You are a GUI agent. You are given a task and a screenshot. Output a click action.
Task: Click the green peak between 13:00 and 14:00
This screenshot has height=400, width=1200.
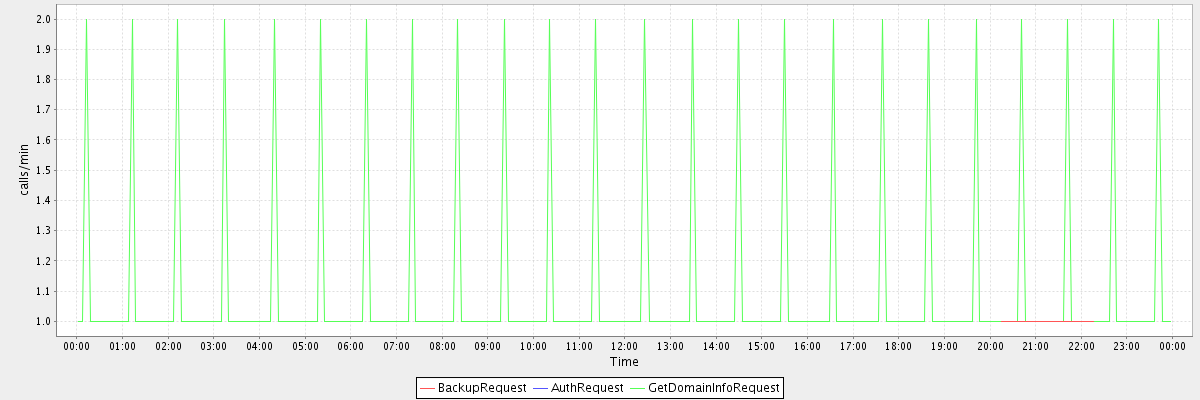(x=692, y=22)
